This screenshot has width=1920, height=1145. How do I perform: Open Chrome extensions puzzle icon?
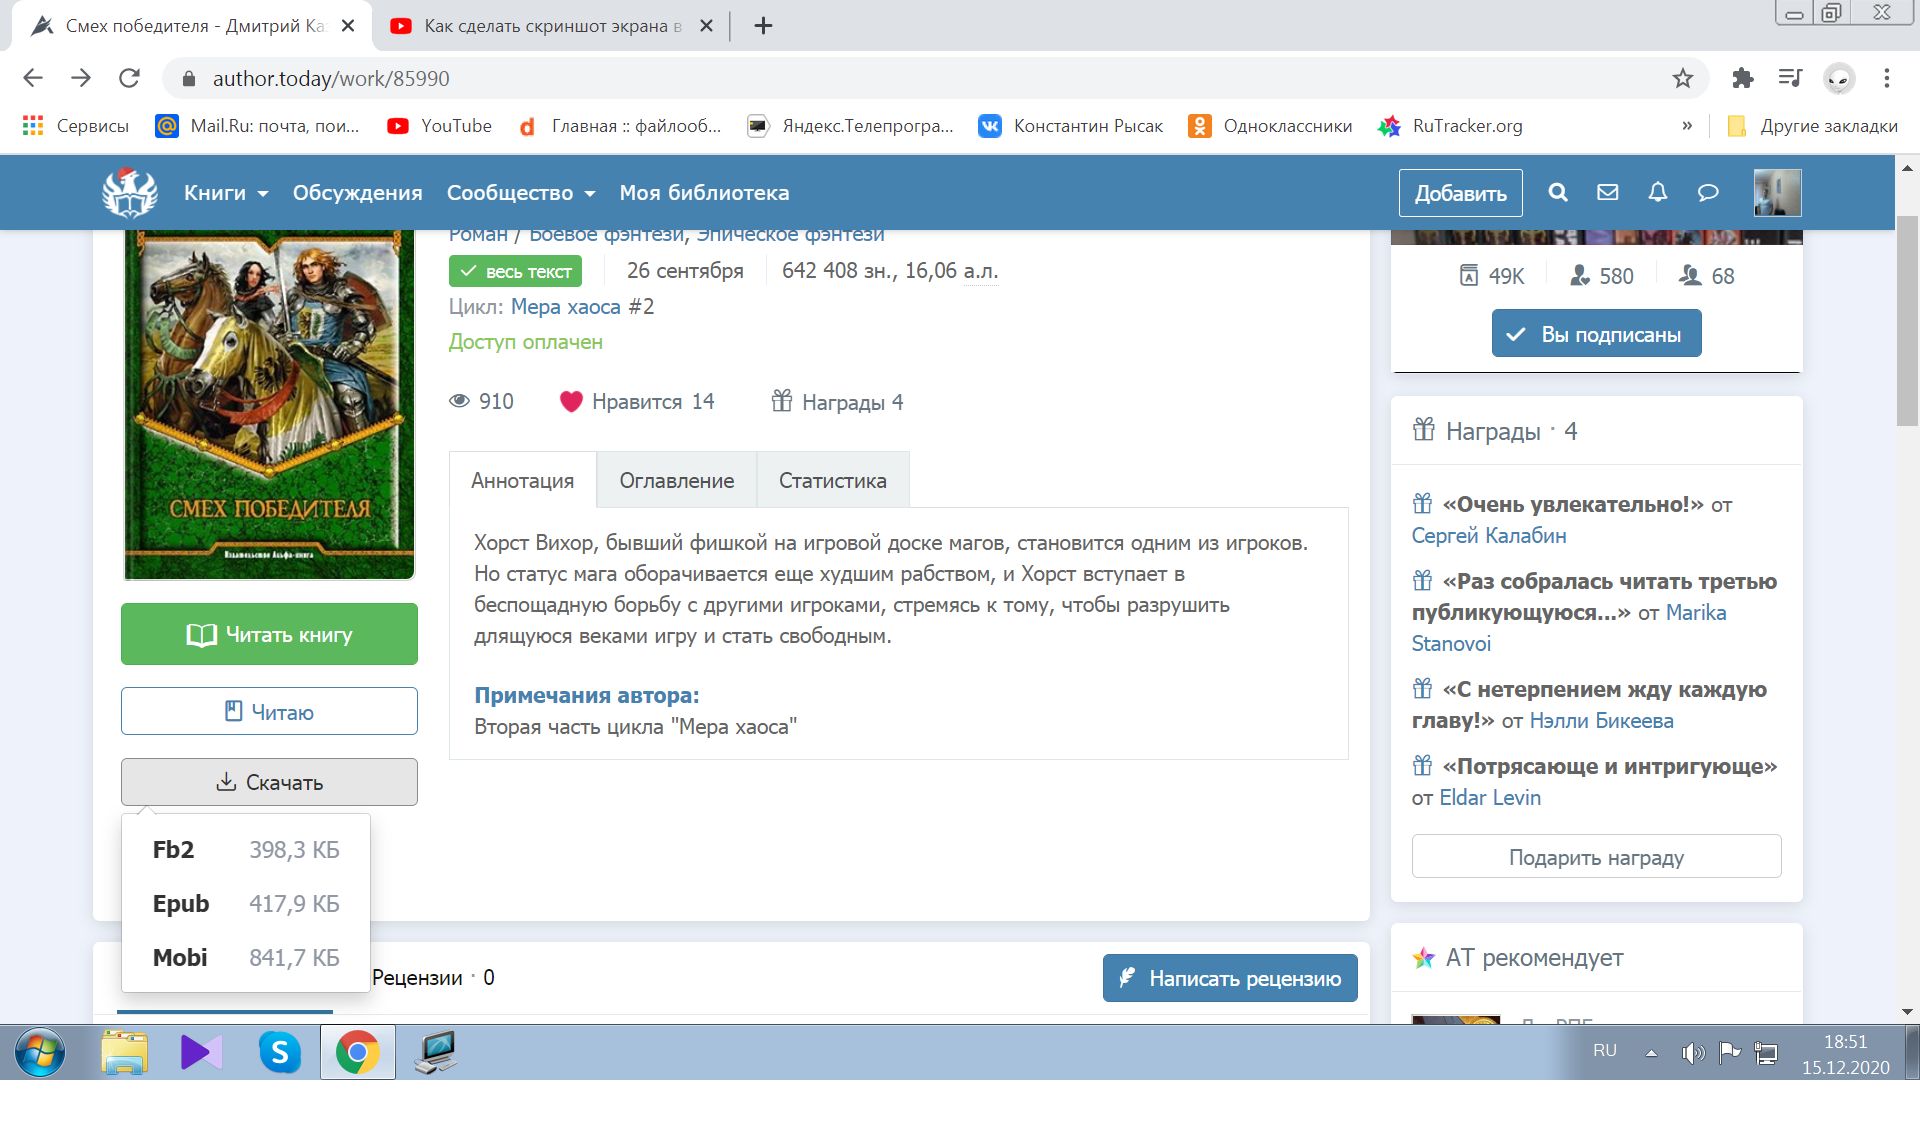(x=1742, y=78)
